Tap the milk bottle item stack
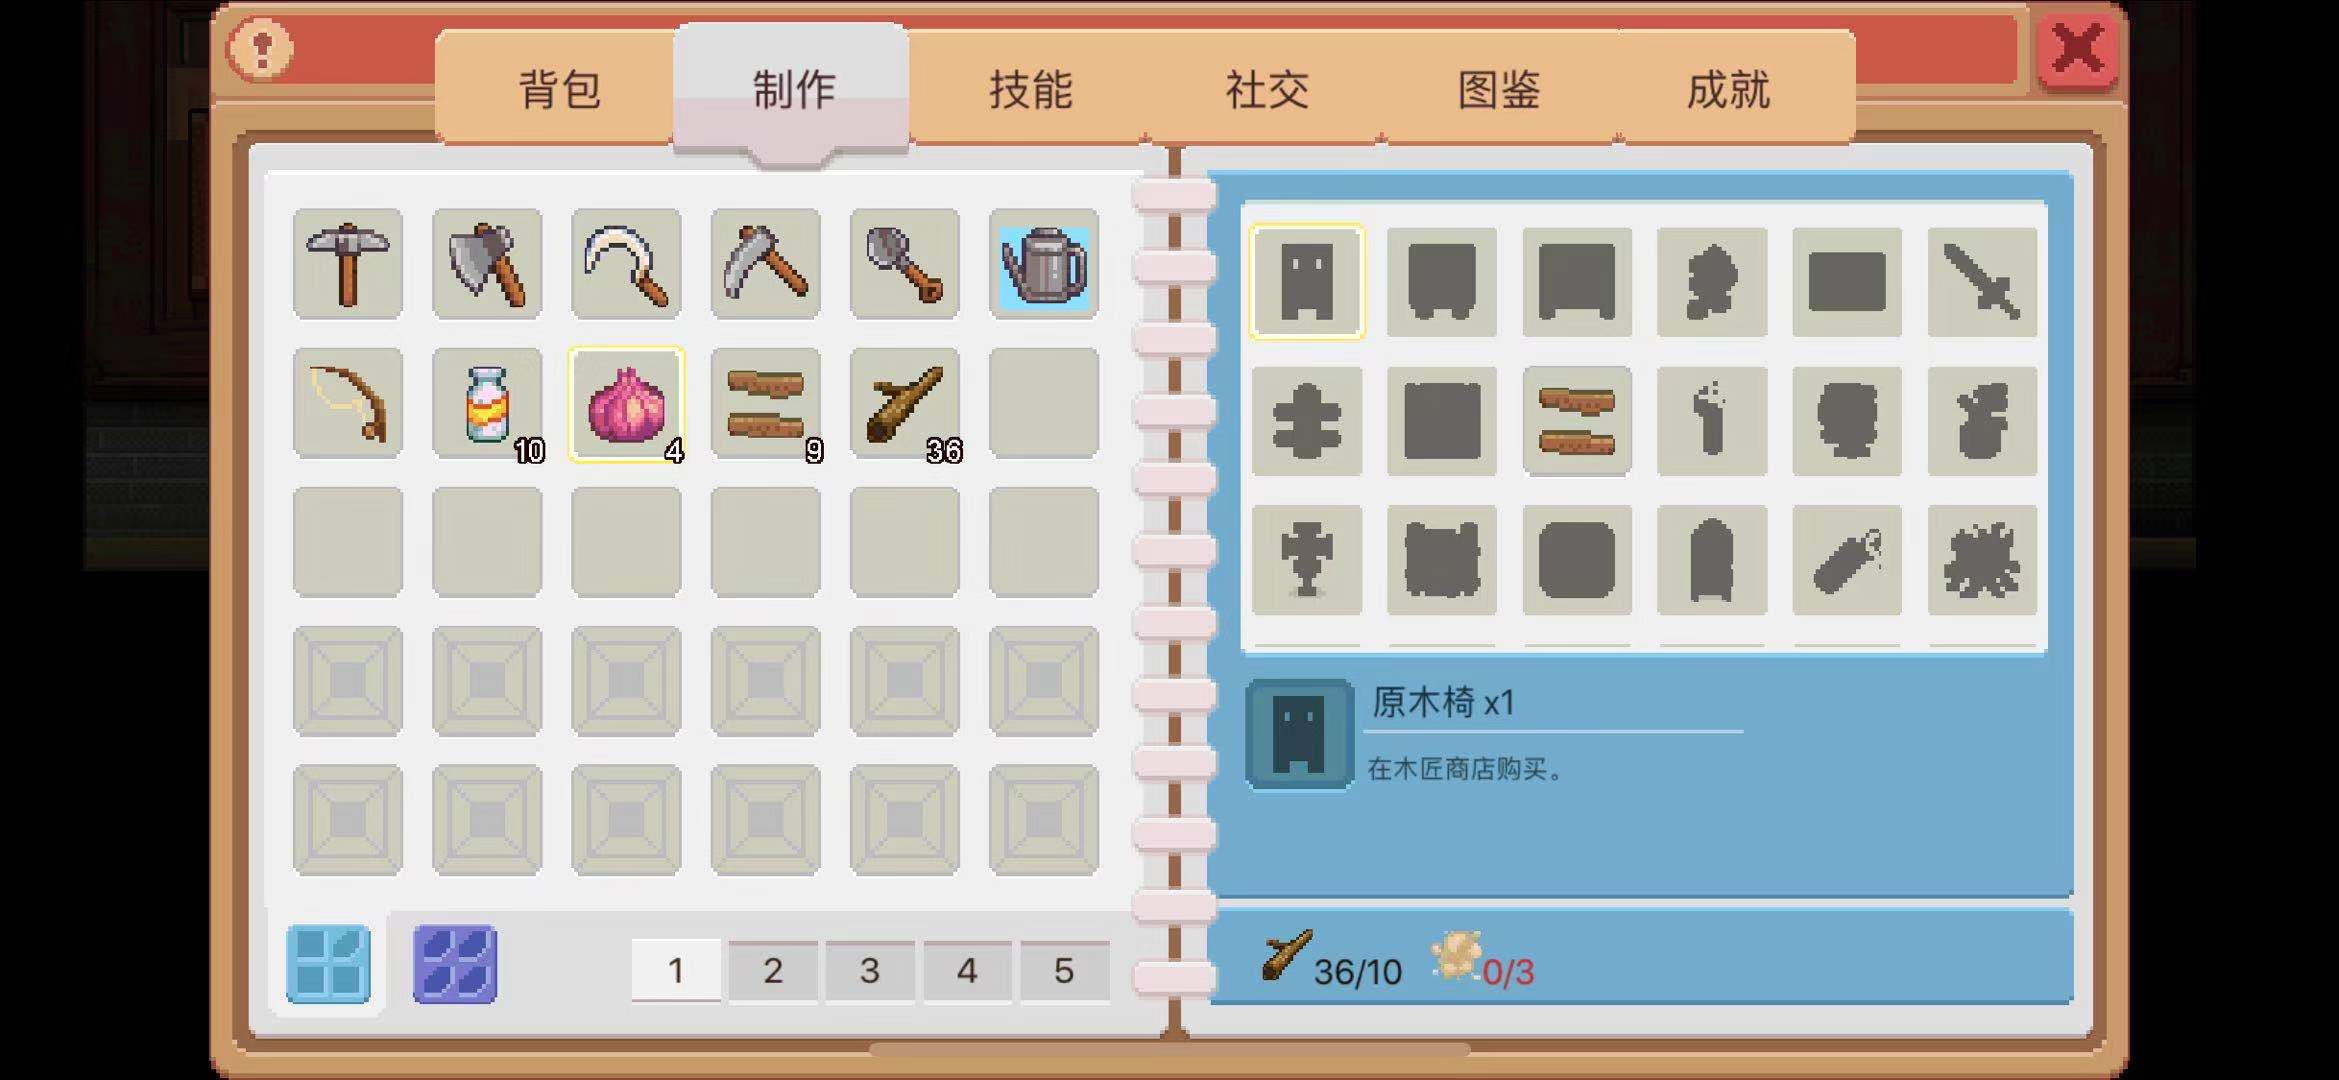Viewport: 2339px width, 1080px height. tap(487, 403)
